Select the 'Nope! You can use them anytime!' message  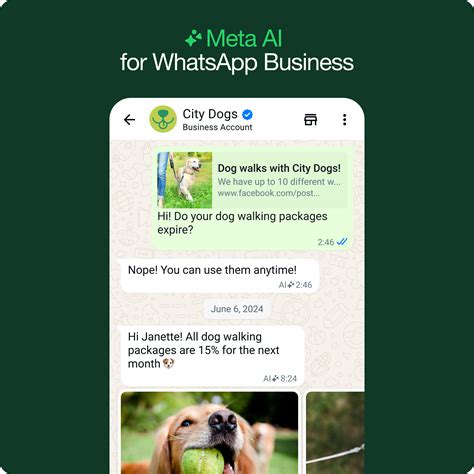click(x=219, y=276)
